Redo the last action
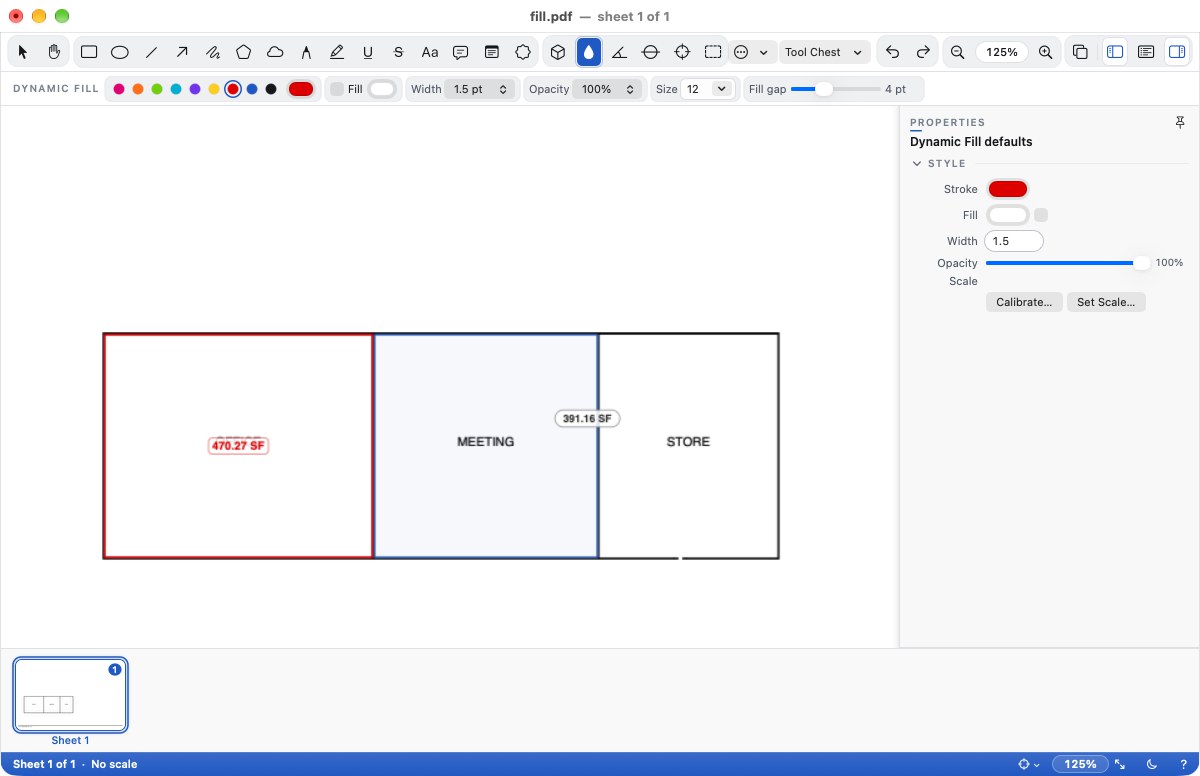The width and height of the screenshot is (1200, 776). [924, 52]
